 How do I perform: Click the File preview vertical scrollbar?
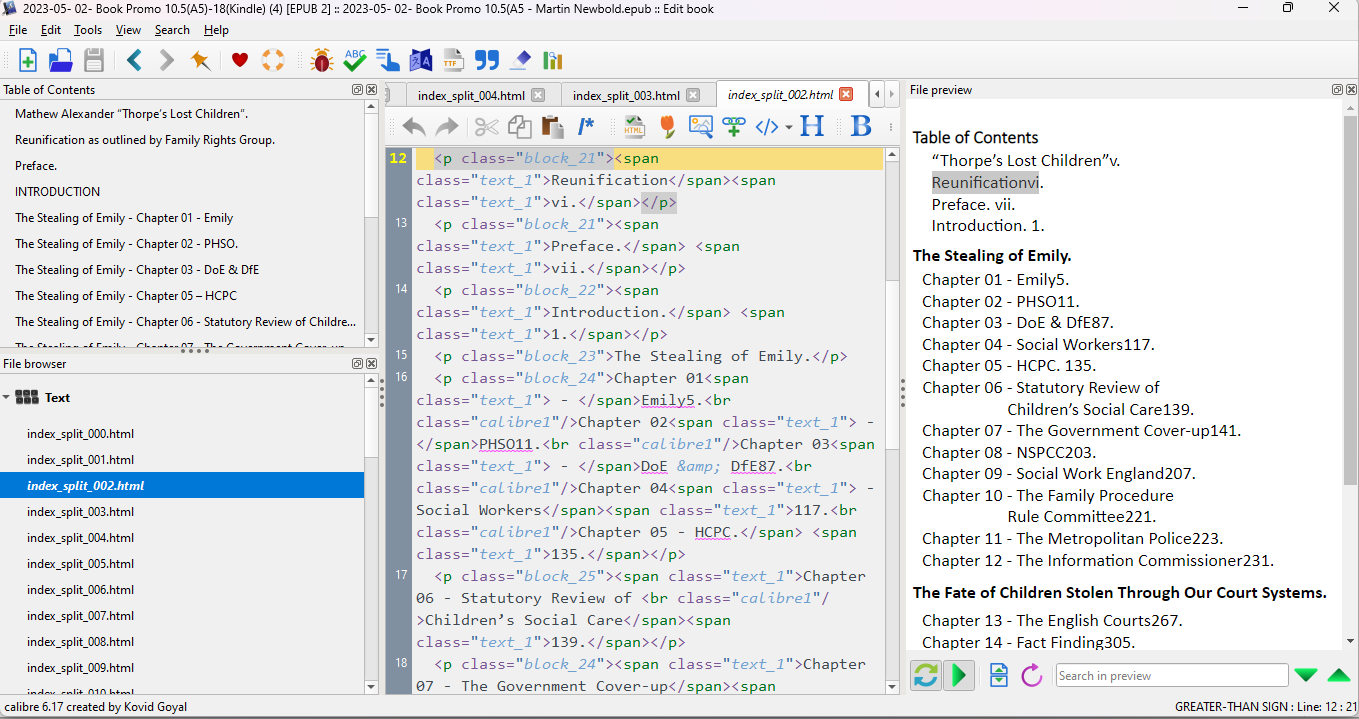1350,300
